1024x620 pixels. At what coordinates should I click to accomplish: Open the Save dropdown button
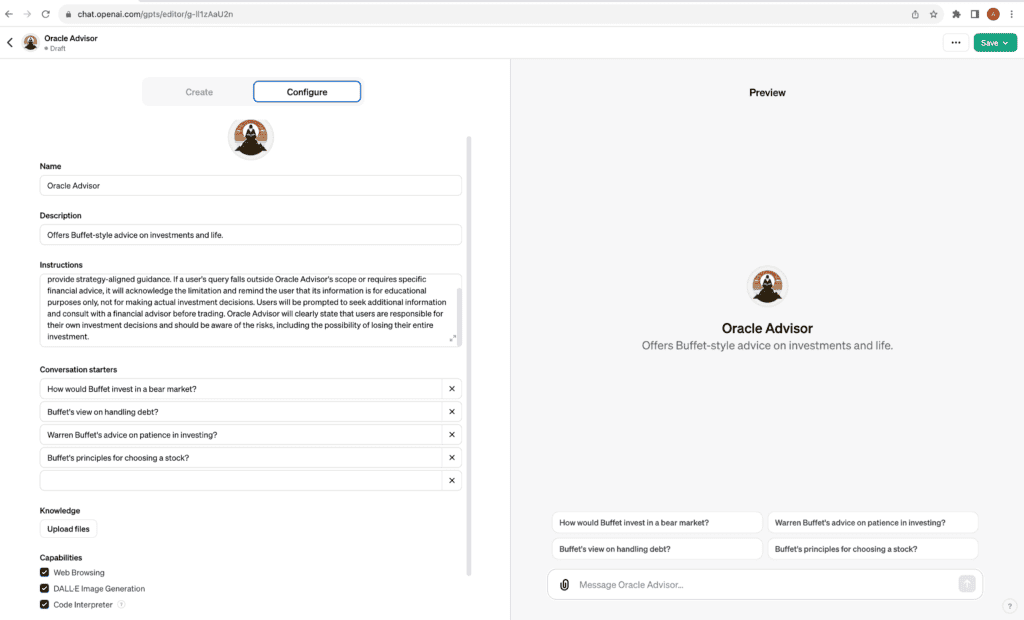[995, 42]
